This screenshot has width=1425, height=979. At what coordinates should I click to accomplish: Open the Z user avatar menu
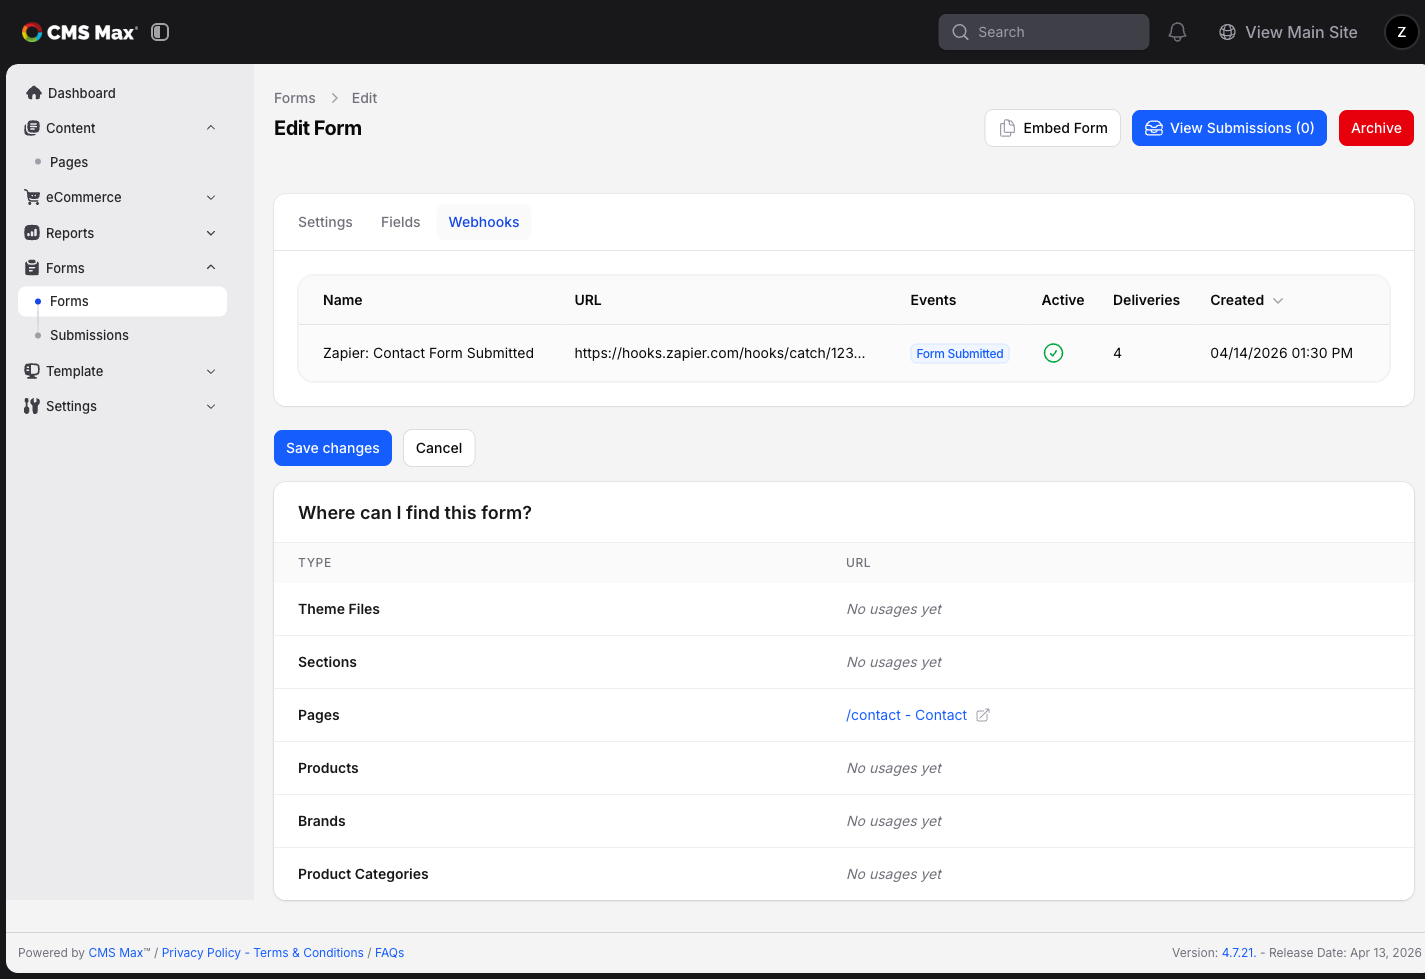tap(1401, 32)
